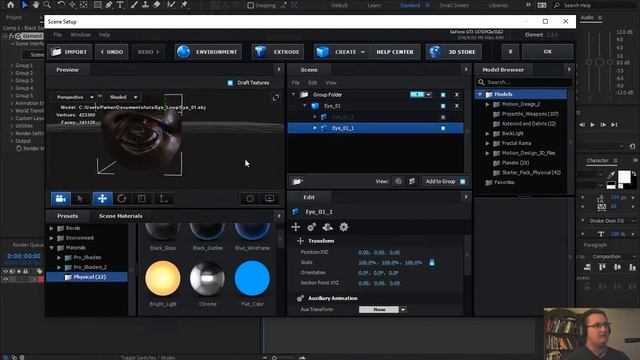This screenshot has height=360, width=640.
Task: Confirm the scene with the OK button
Action: pos(548,52)
